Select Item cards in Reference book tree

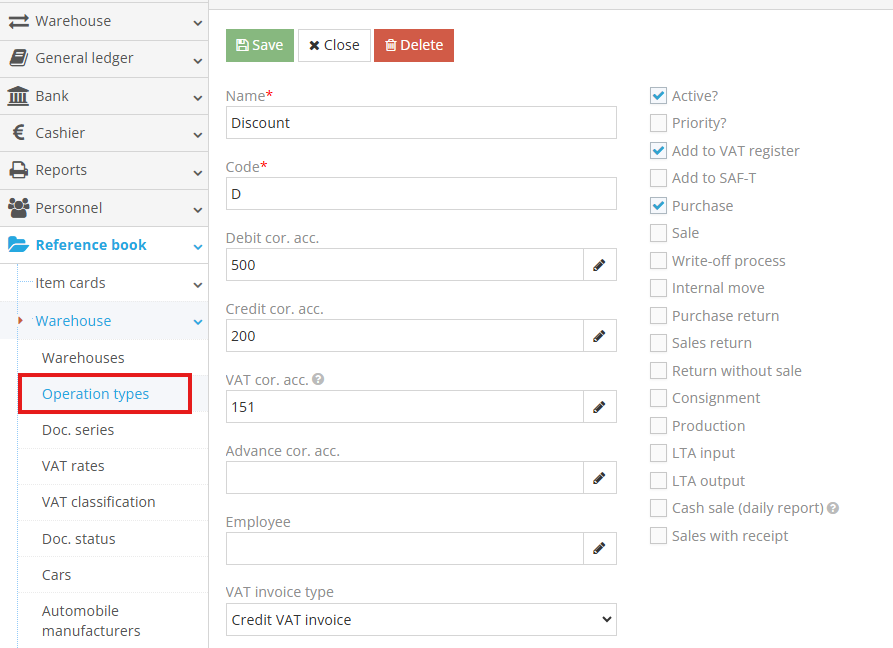pyautogui.click(x=70, y=283)
